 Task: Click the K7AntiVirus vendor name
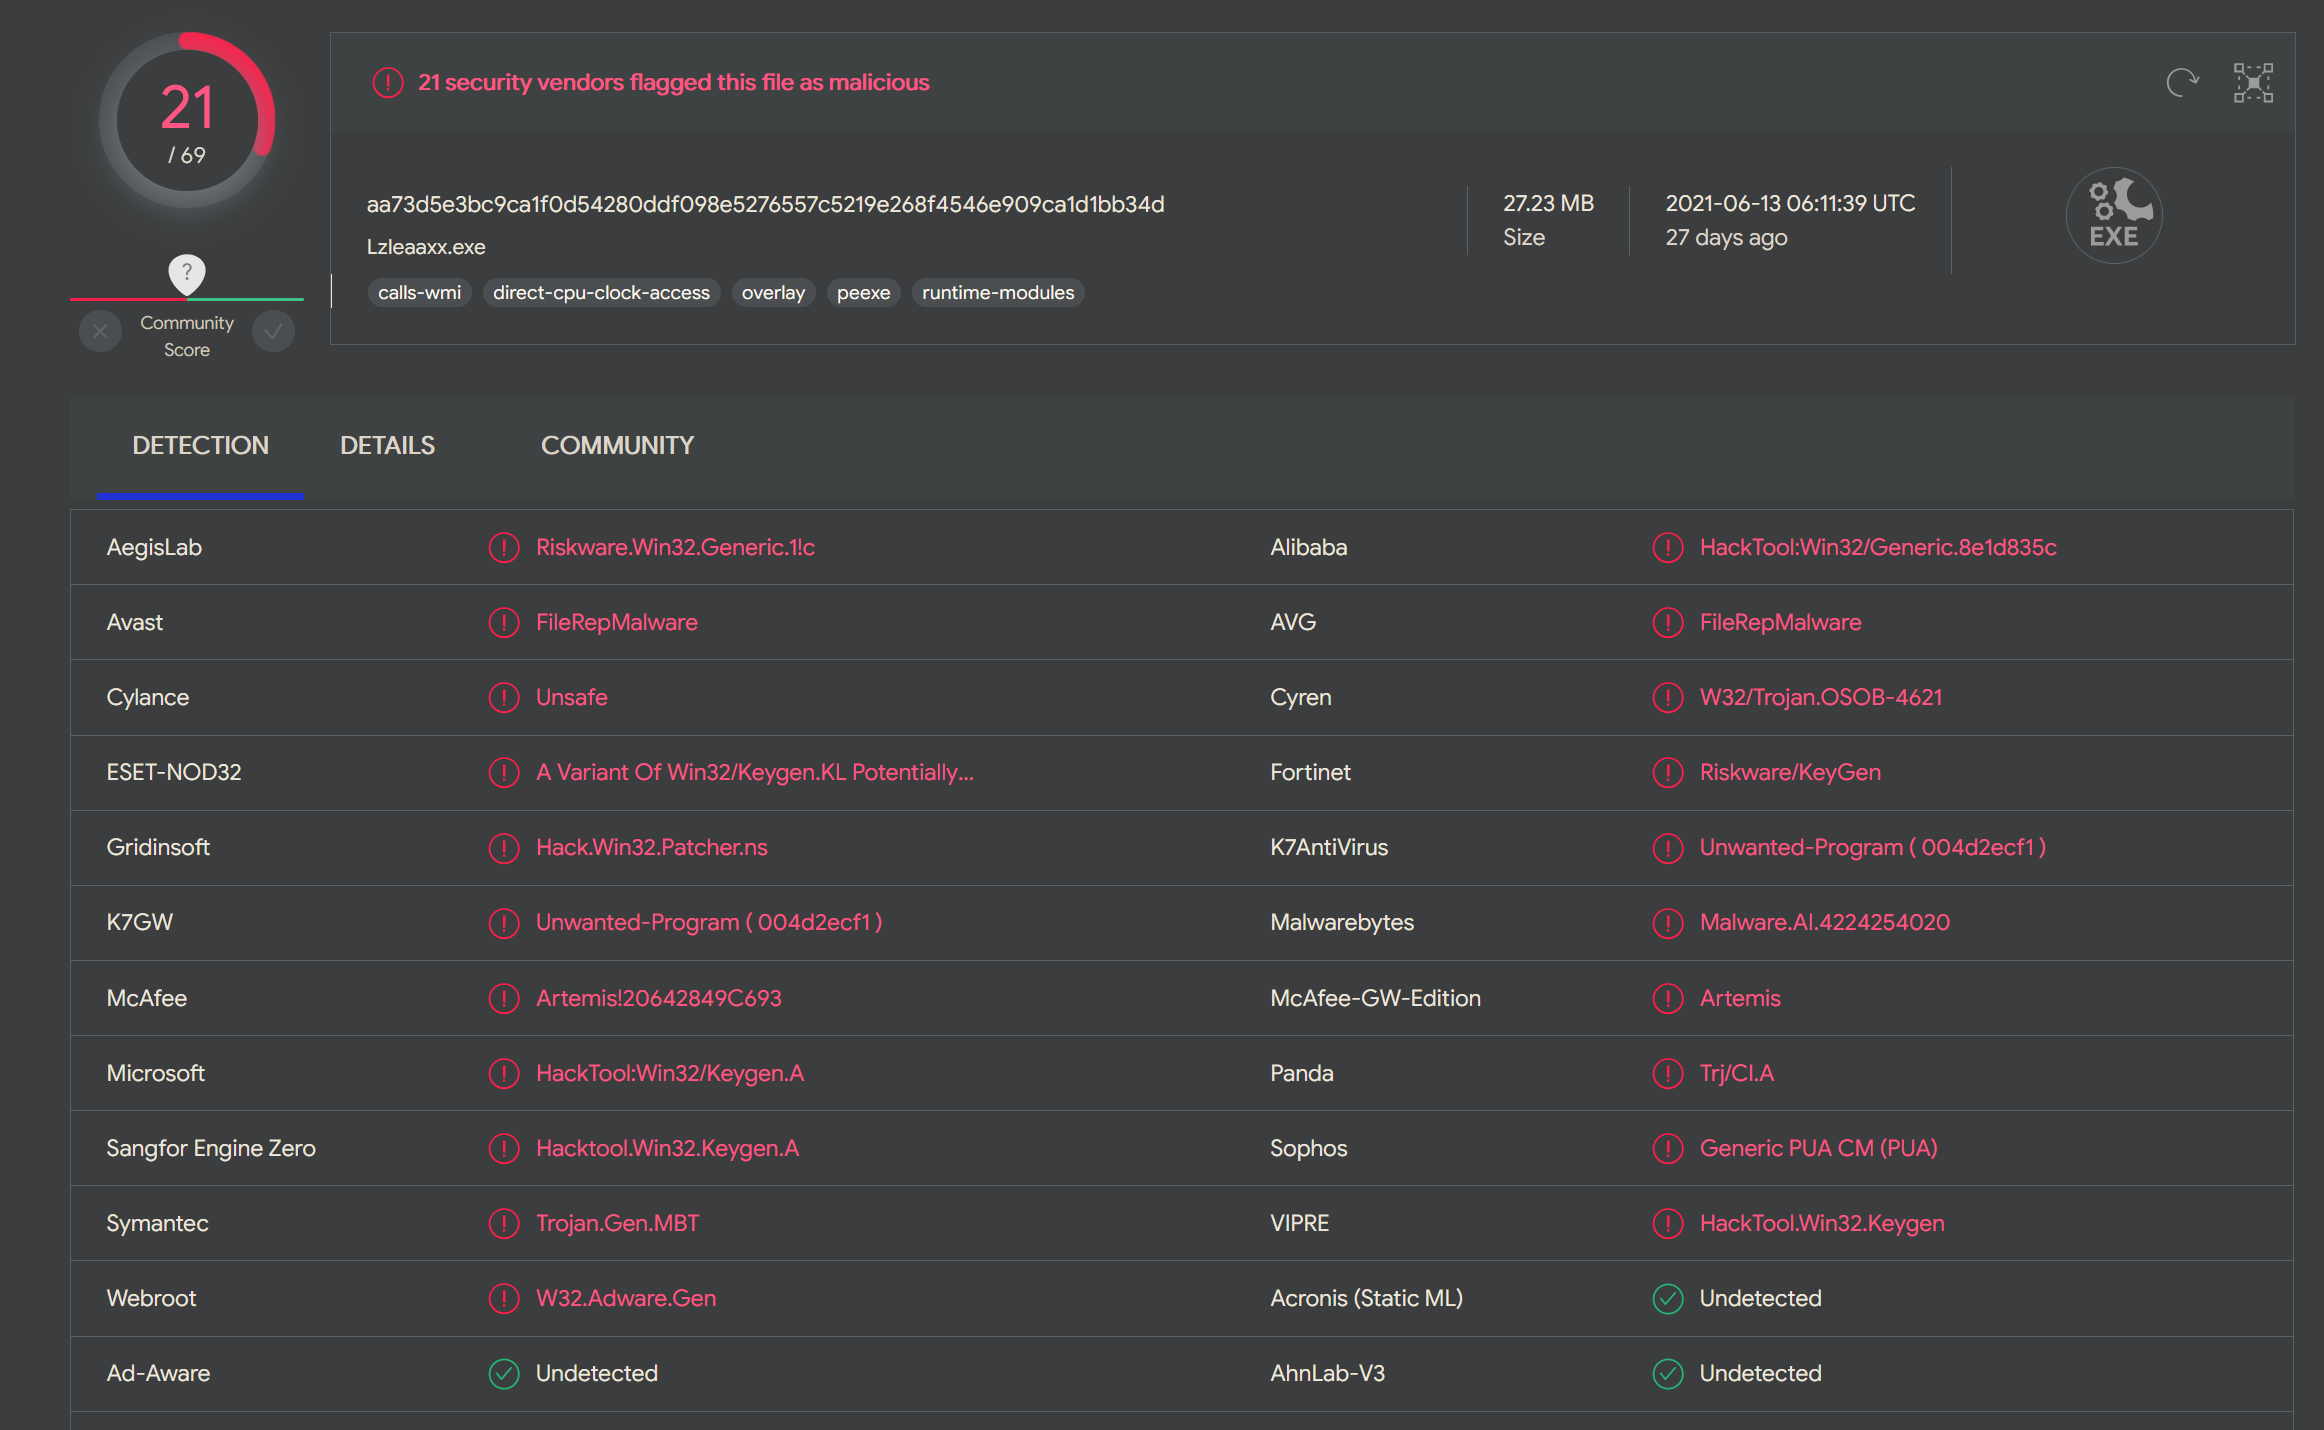pyautogui.click(x=1329, y=847)
